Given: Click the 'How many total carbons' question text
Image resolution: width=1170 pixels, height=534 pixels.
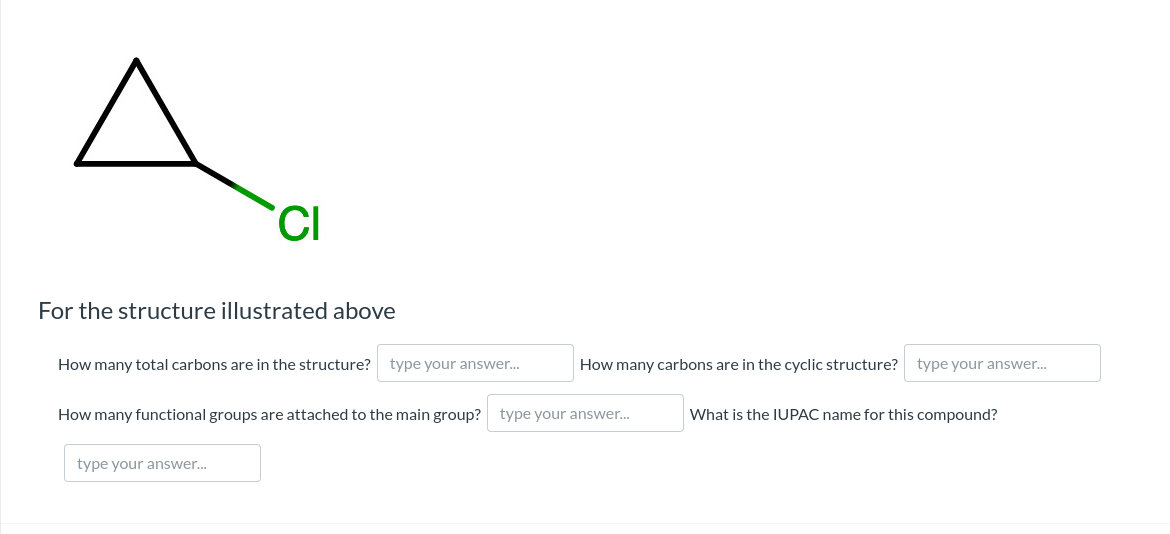Looking at the screenshot, I should (x=214, y=364).
